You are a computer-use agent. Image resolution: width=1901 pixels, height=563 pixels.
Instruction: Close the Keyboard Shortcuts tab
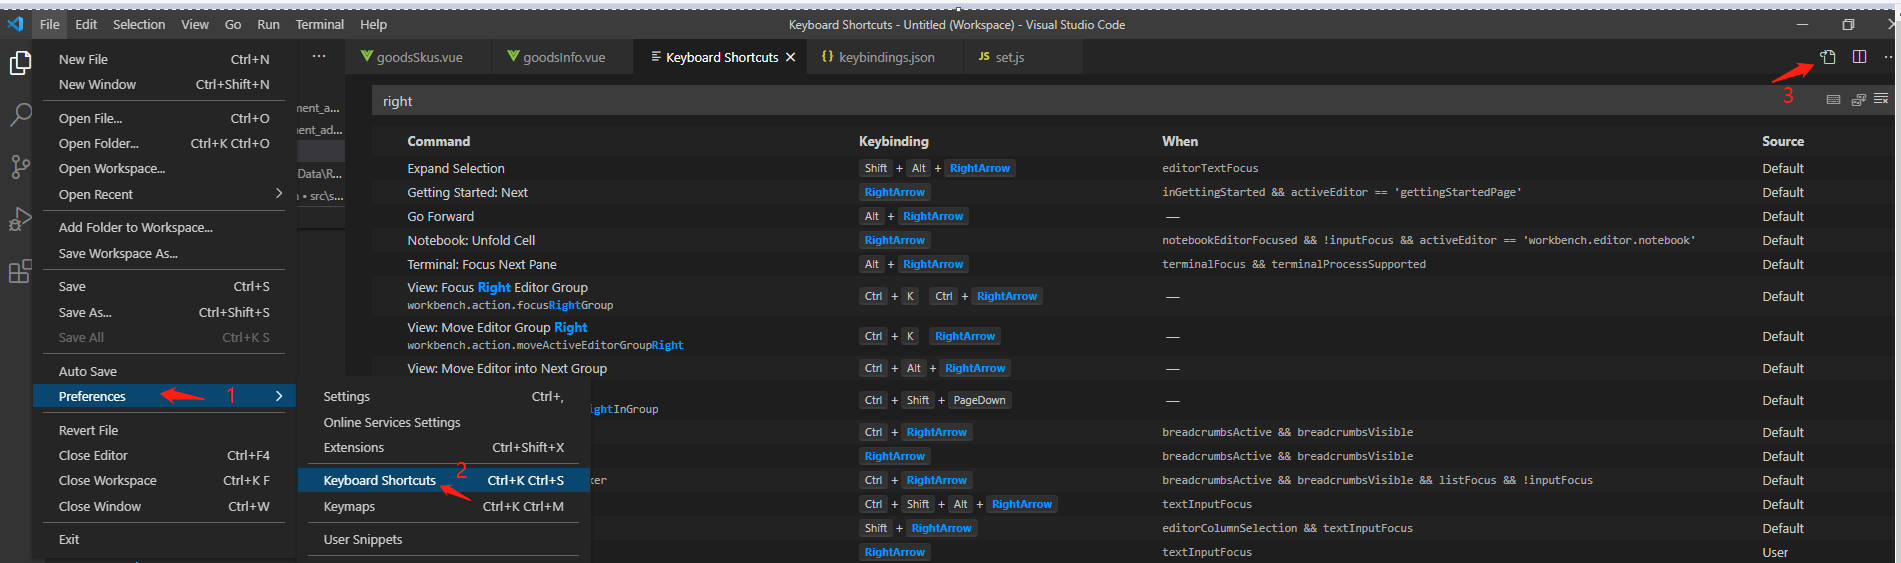click(x=790, y=57)
